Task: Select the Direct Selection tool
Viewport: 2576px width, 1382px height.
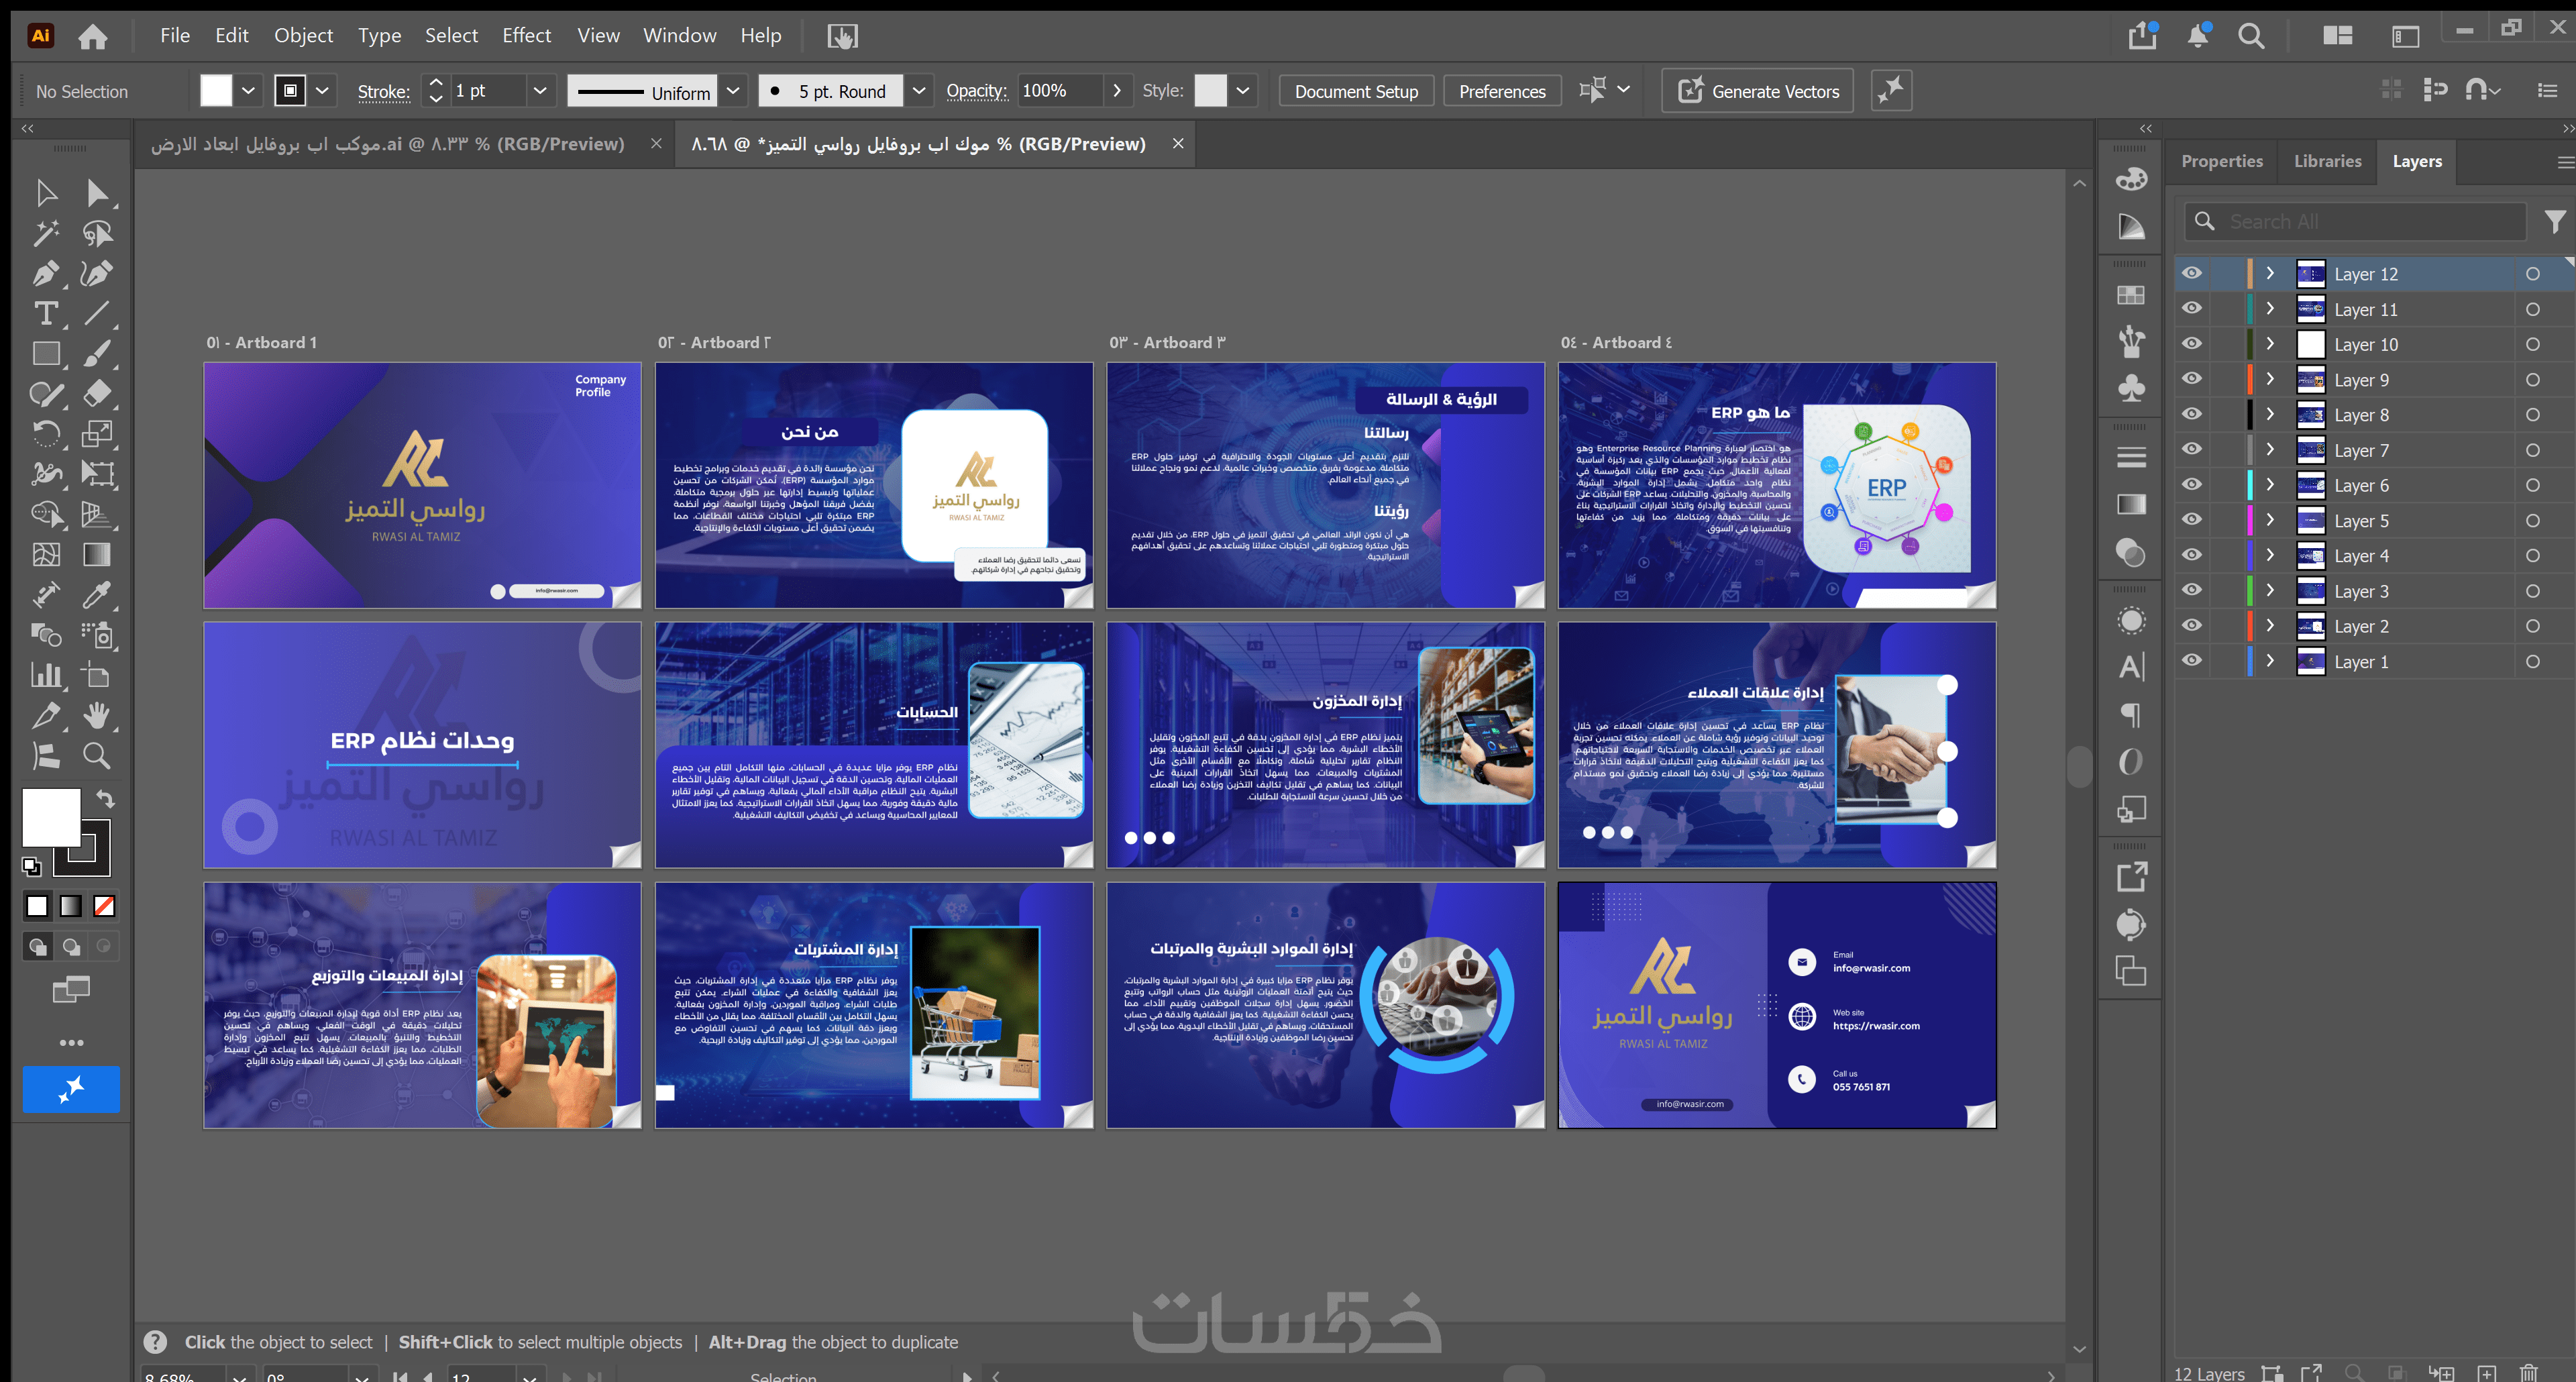Action: click(97, 192)
